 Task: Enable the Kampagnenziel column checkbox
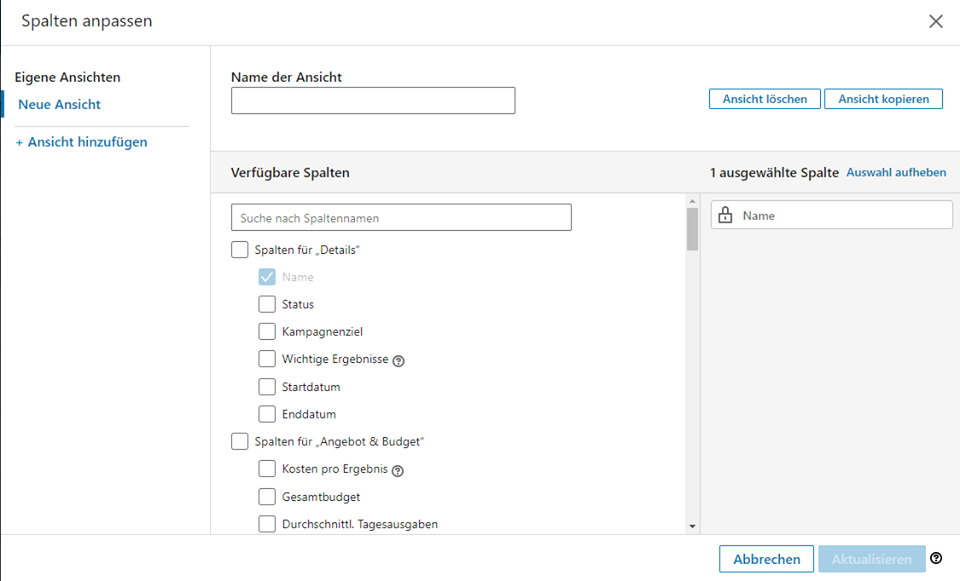coord(267,331)
